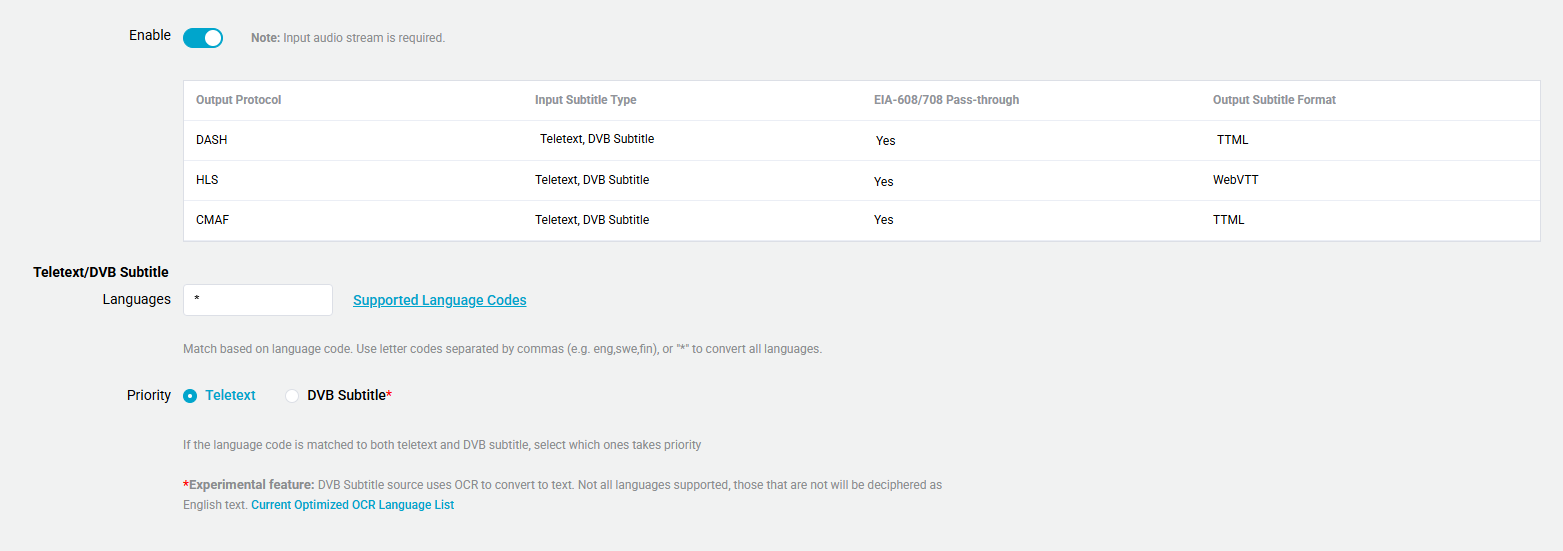Click TTML format in the CMAF row
1563x551 pixels.
point(1228,220)
